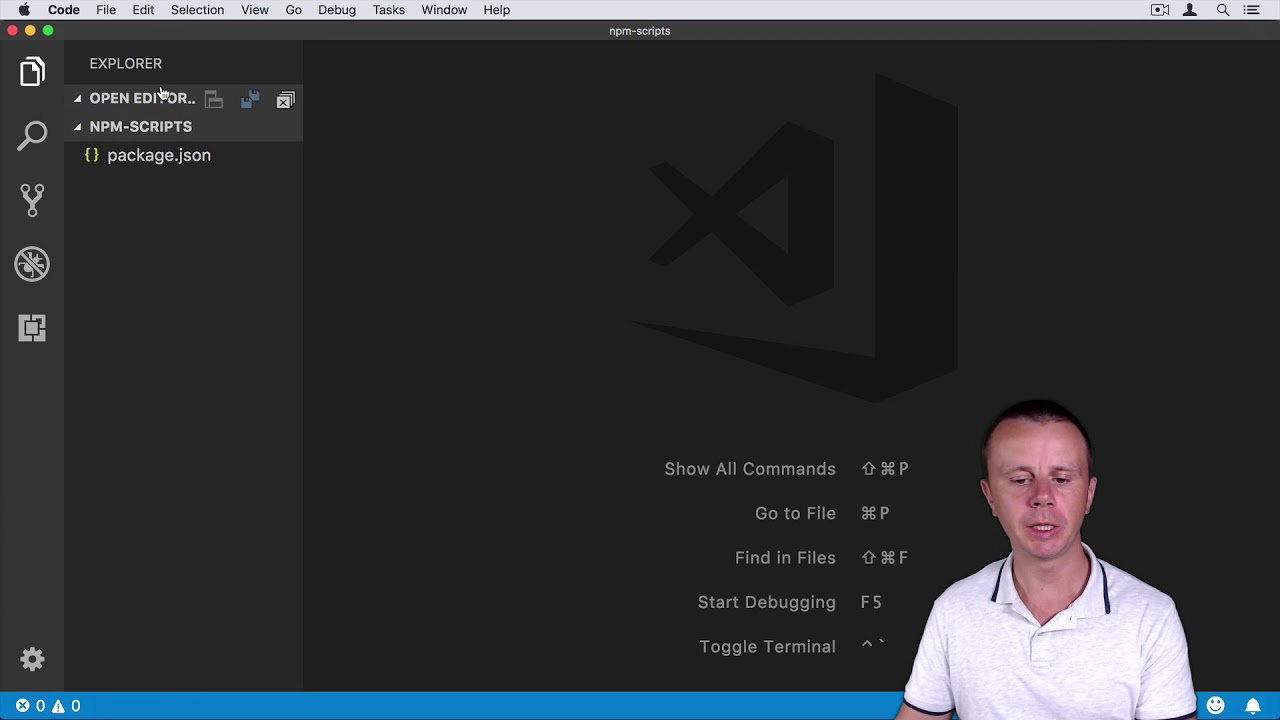
Task: Click the EXPLORER panel title
Action: (126, 64)
